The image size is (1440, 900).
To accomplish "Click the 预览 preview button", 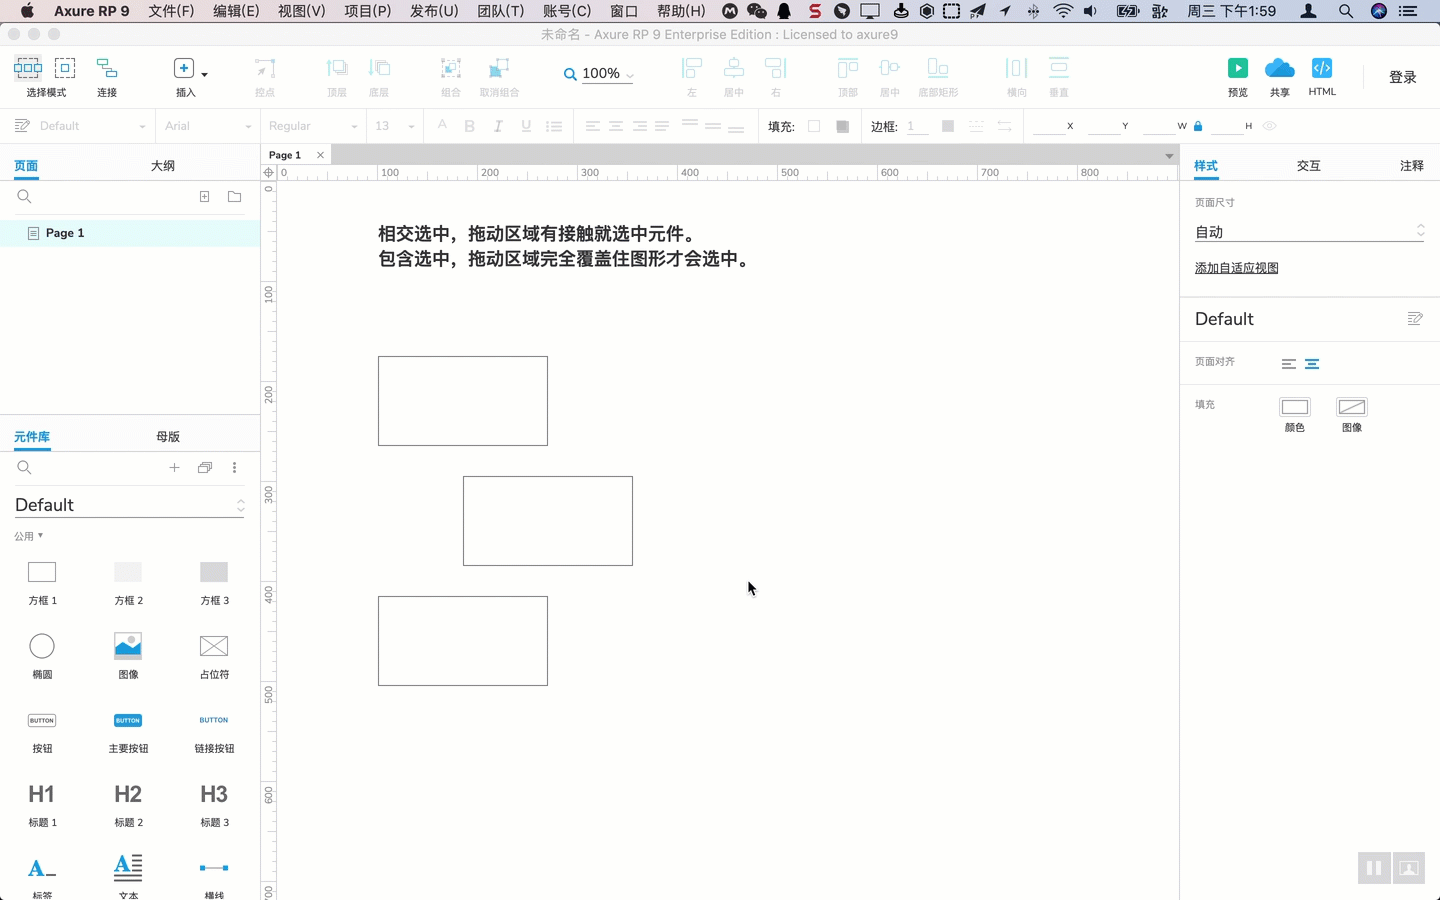I will coord(1238,68).
